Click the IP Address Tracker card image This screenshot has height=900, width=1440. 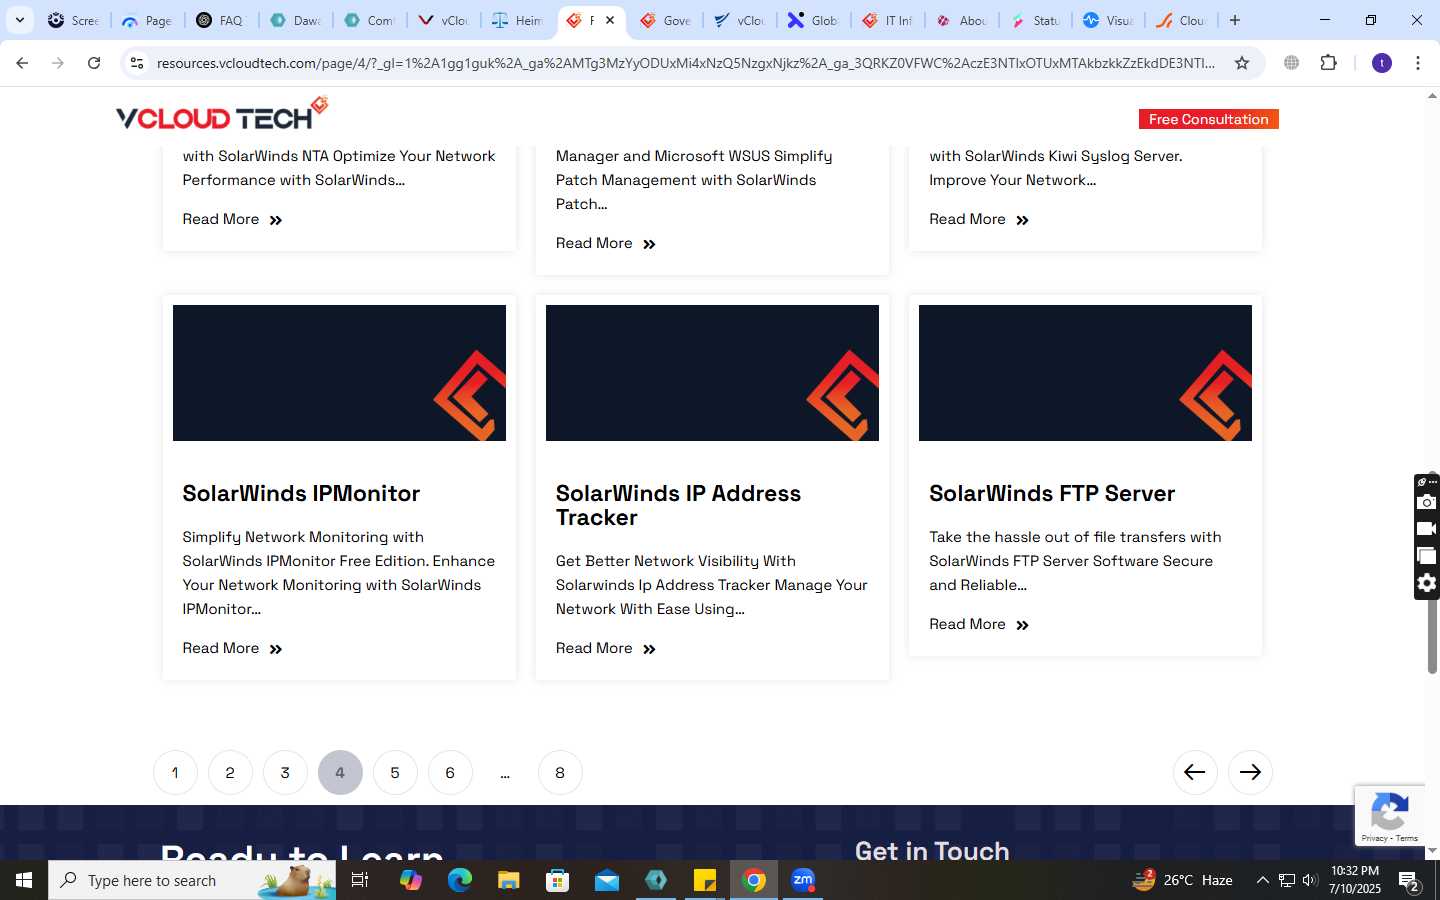tap(712, 373)
